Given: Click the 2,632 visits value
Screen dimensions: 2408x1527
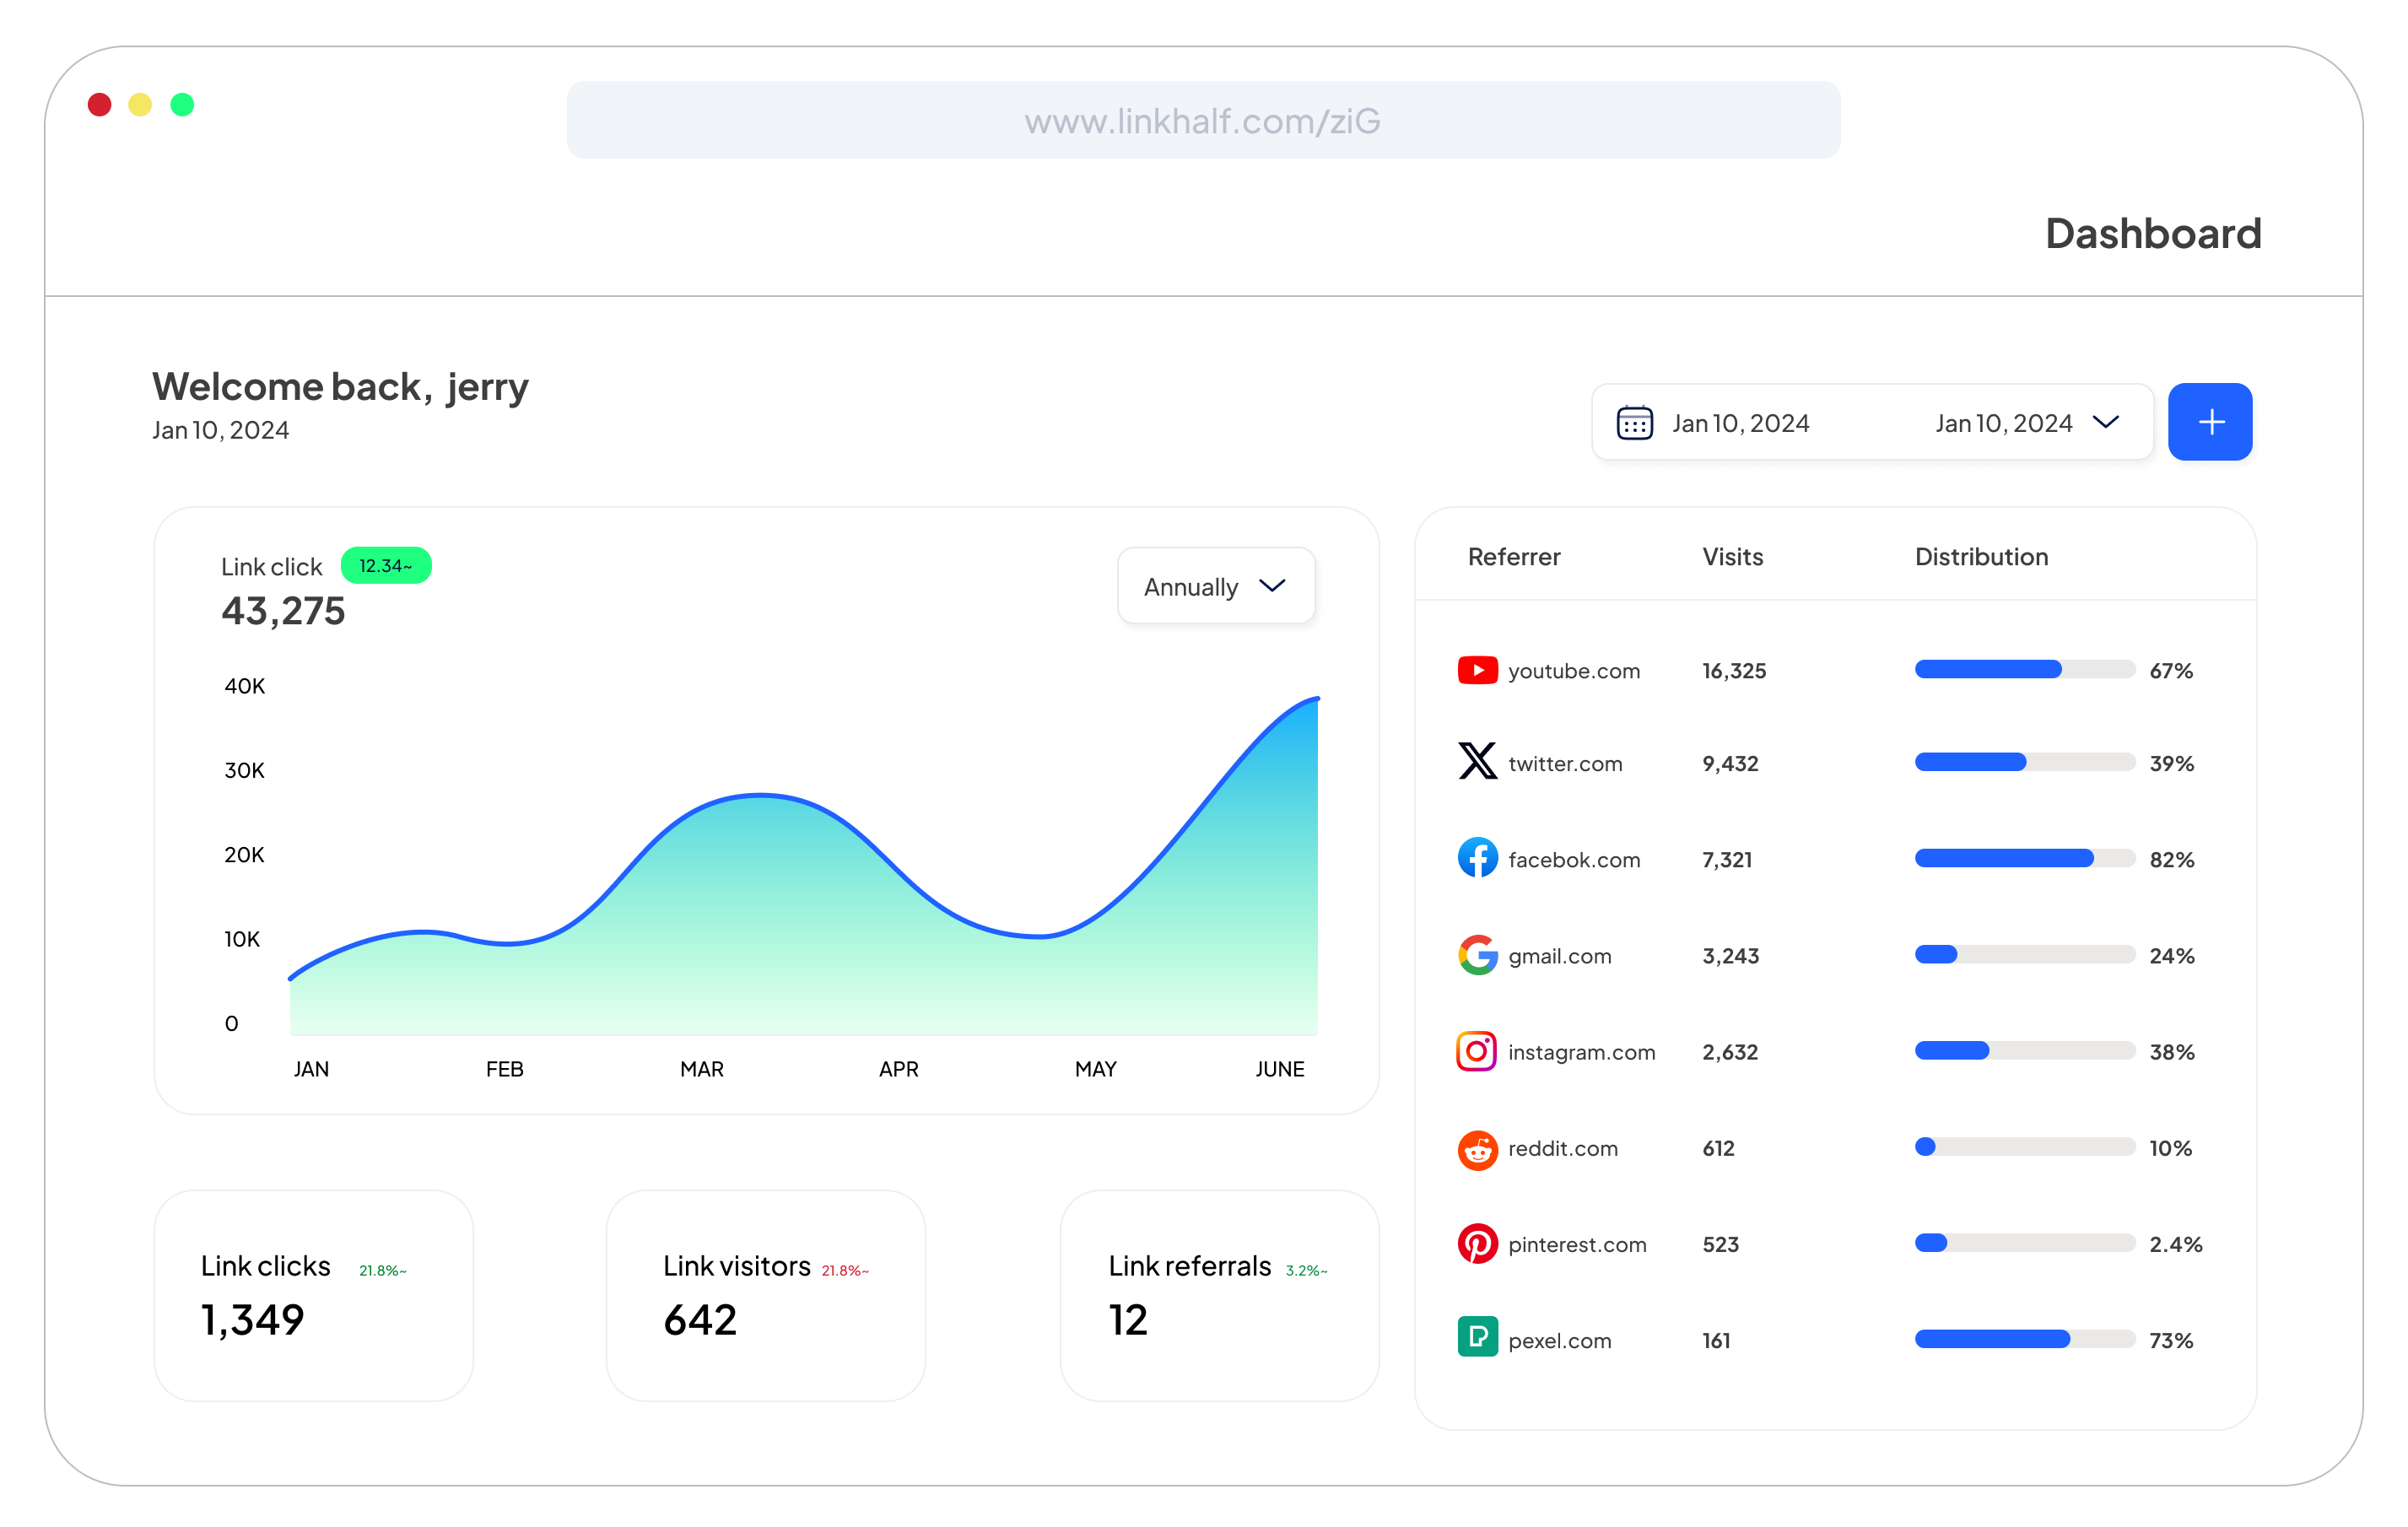Looking at the screenshot, I should [x=1730, y=1052].
